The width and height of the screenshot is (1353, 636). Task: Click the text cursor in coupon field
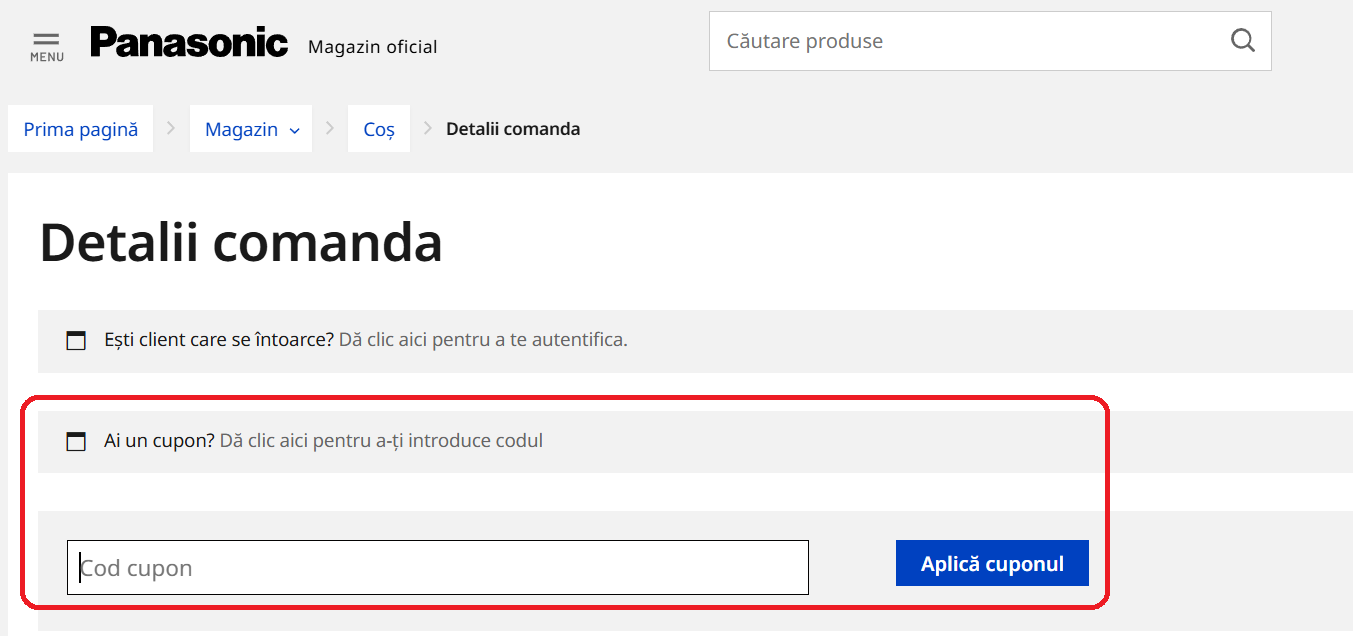pyautogui.click(x=81, y=567)
